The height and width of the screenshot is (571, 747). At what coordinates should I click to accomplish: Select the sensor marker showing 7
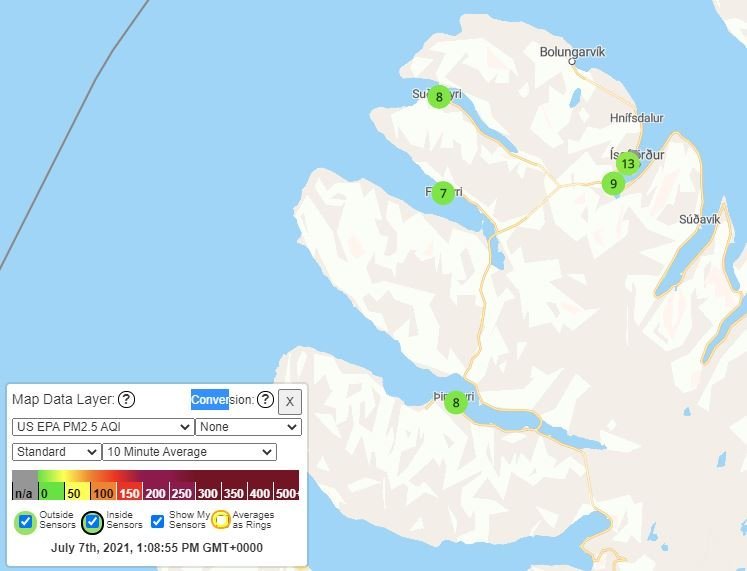click(443, 194)
